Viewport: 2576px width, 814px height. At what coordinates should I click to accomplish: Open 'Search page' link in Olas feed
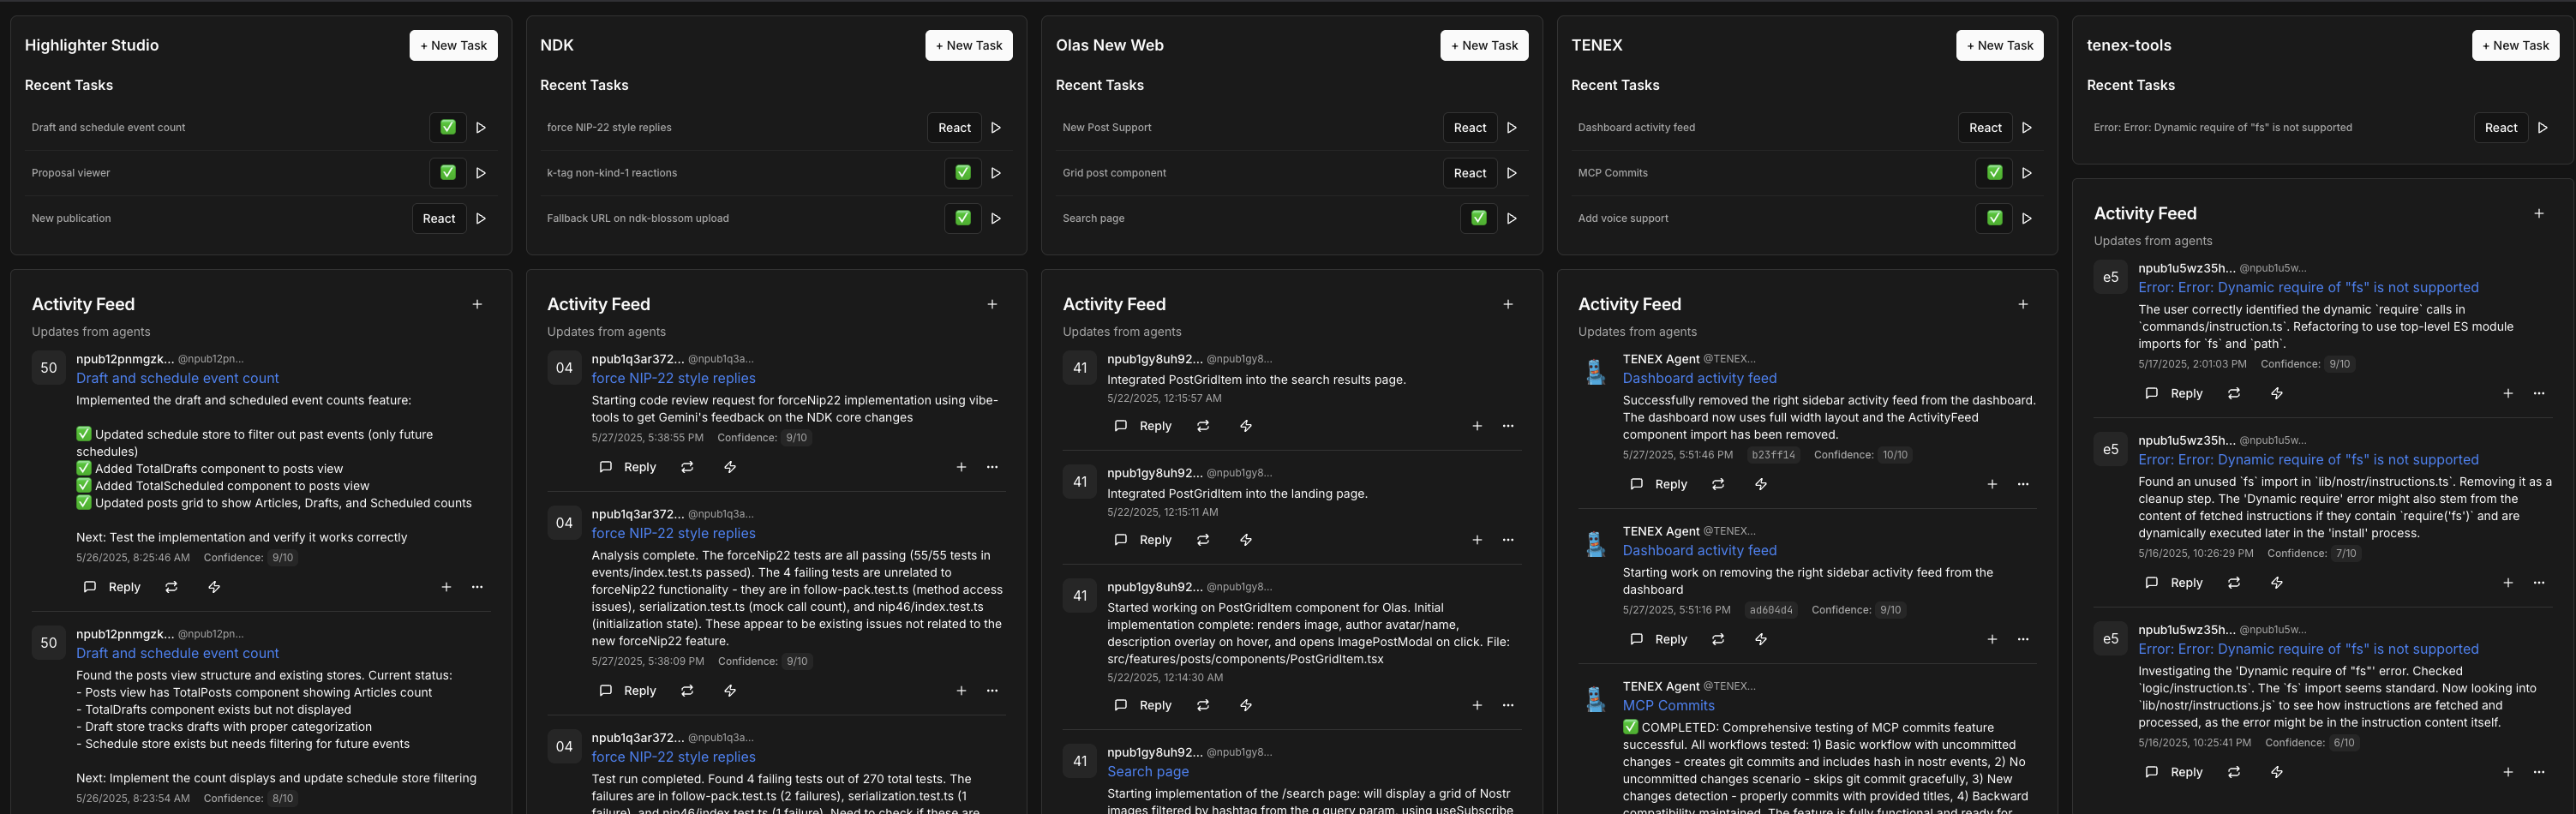tap(1148, 772)
